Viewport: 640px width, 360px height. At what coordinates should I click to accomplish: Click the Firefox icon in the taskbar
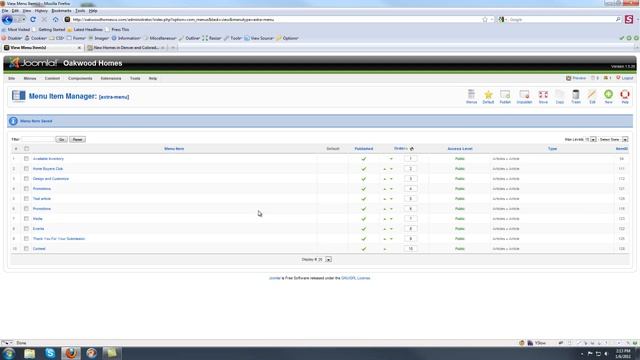tap(71, 353)
